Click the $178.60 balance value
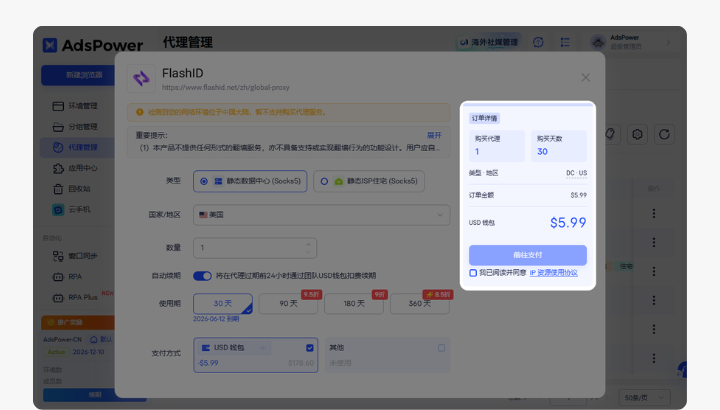The height and width of the screenshot is (410, 720). coord(301,363)
